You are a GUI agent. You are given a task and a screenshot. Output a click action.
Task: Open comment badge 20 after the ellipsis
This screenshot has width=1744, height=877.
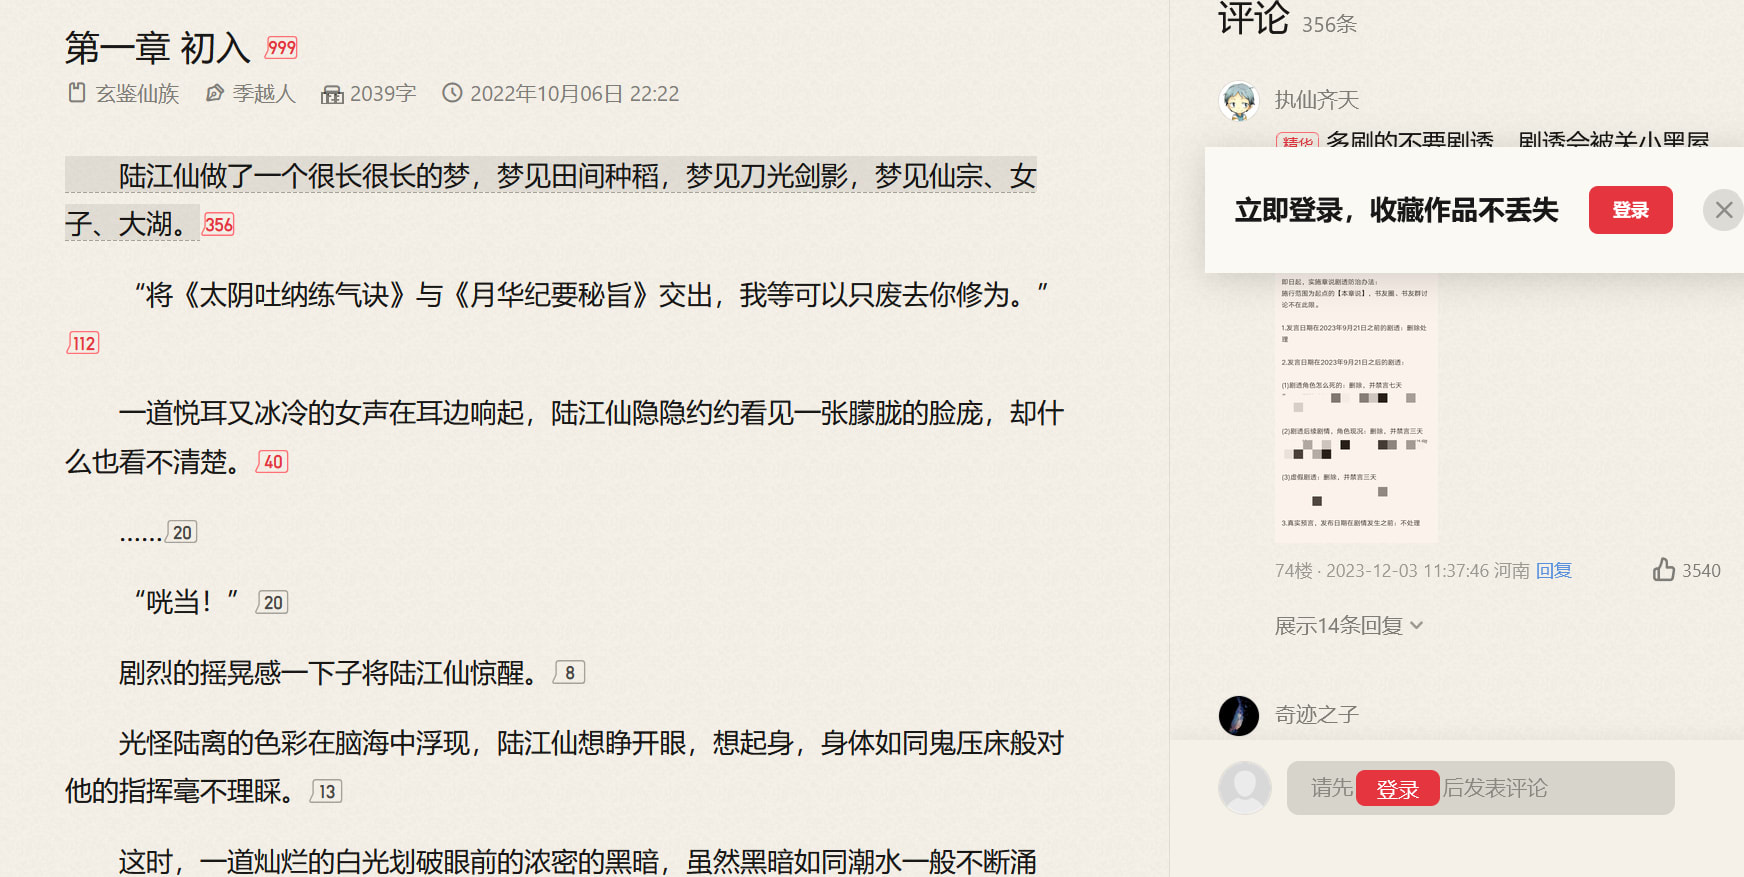(181, 532)
